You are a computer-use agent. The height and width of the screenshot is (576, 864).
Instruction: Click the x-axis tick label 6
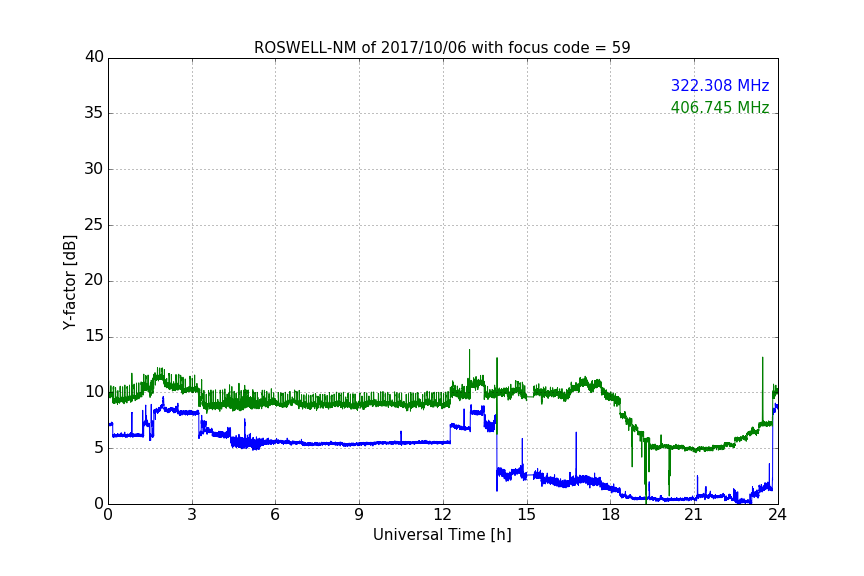tap(275, 515)
